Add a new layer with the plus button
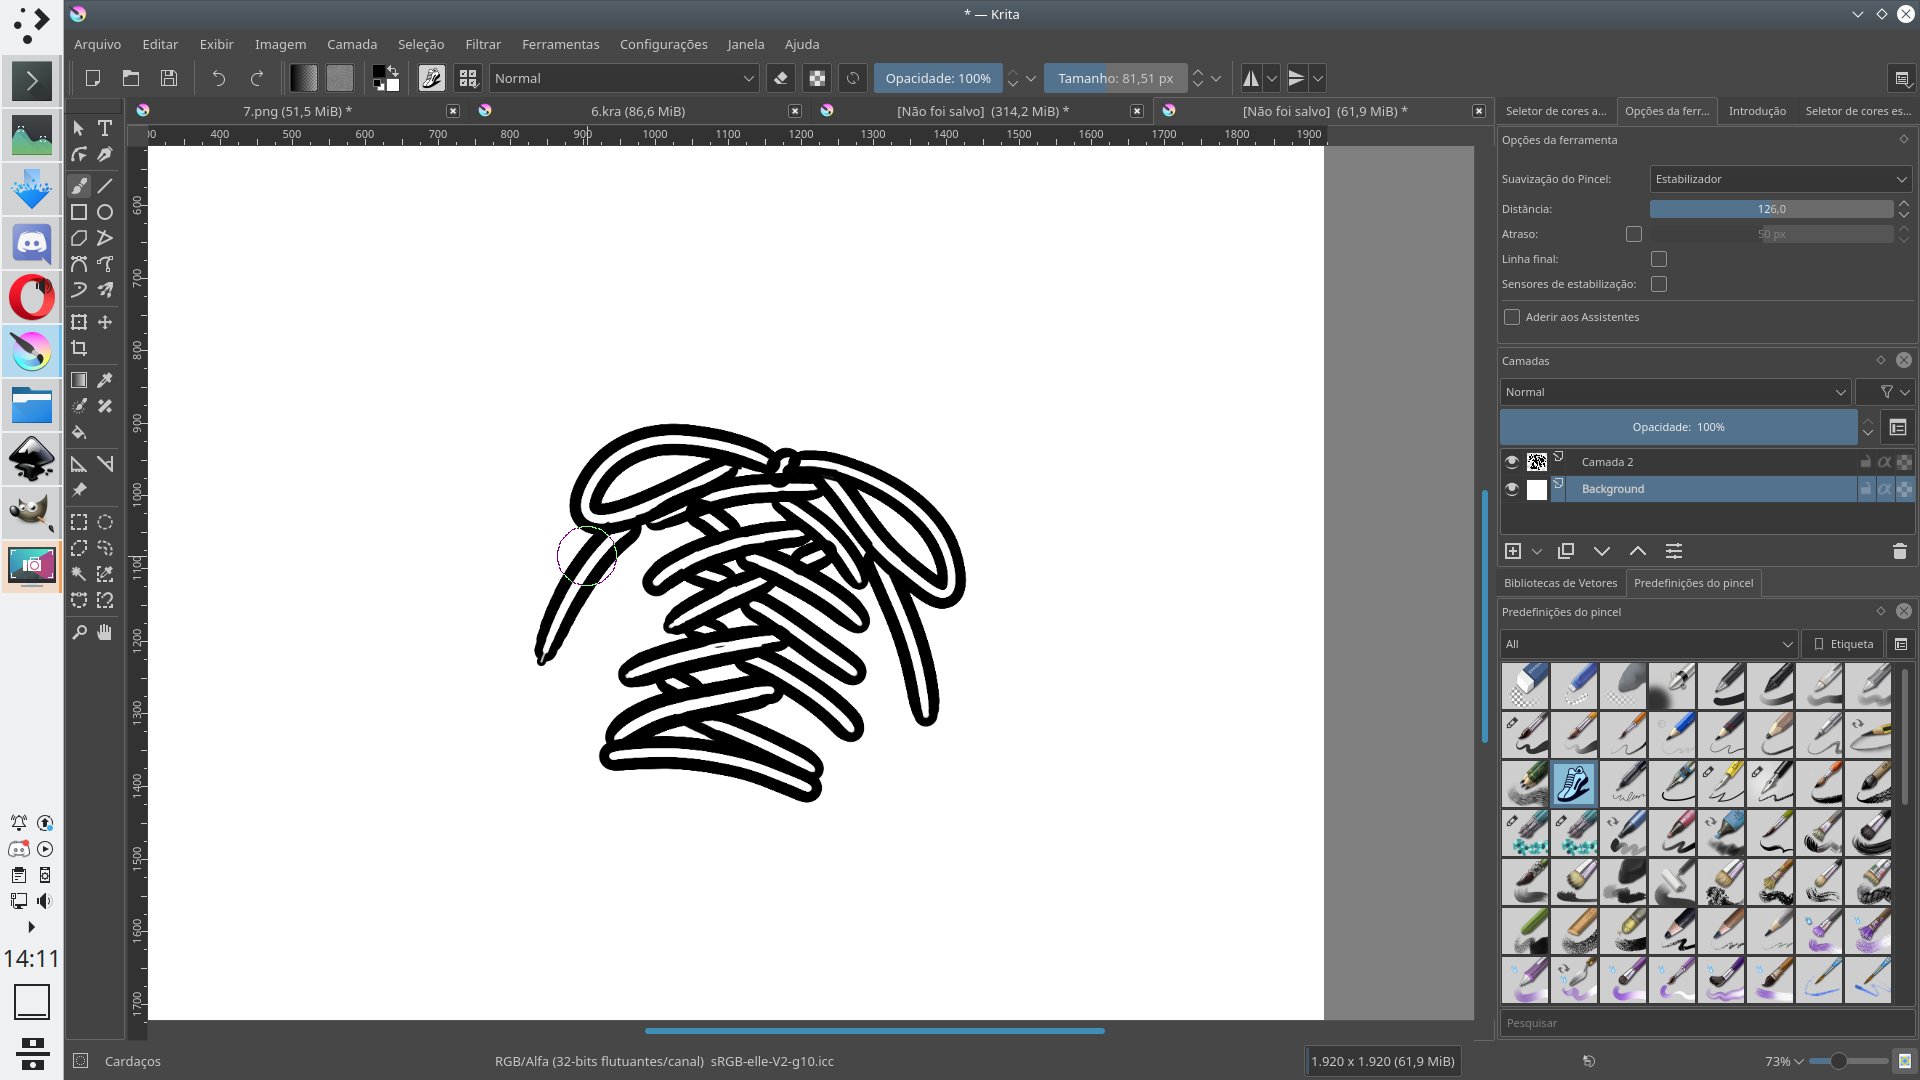The height and width of the screenshot is (1080, 1920). coord(1512,551)
